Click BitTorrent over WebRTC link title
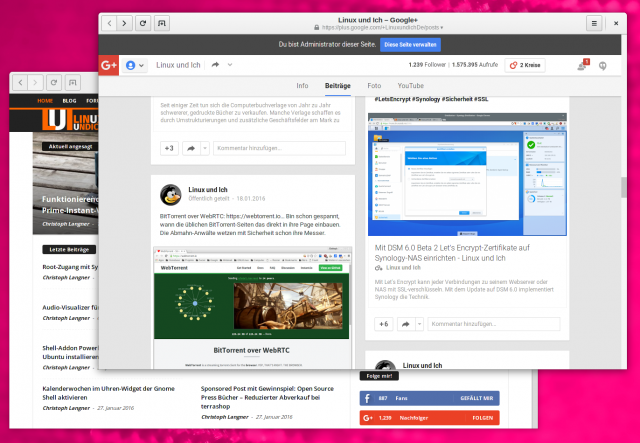Viewport: 640px width, 443px height. 251,350
